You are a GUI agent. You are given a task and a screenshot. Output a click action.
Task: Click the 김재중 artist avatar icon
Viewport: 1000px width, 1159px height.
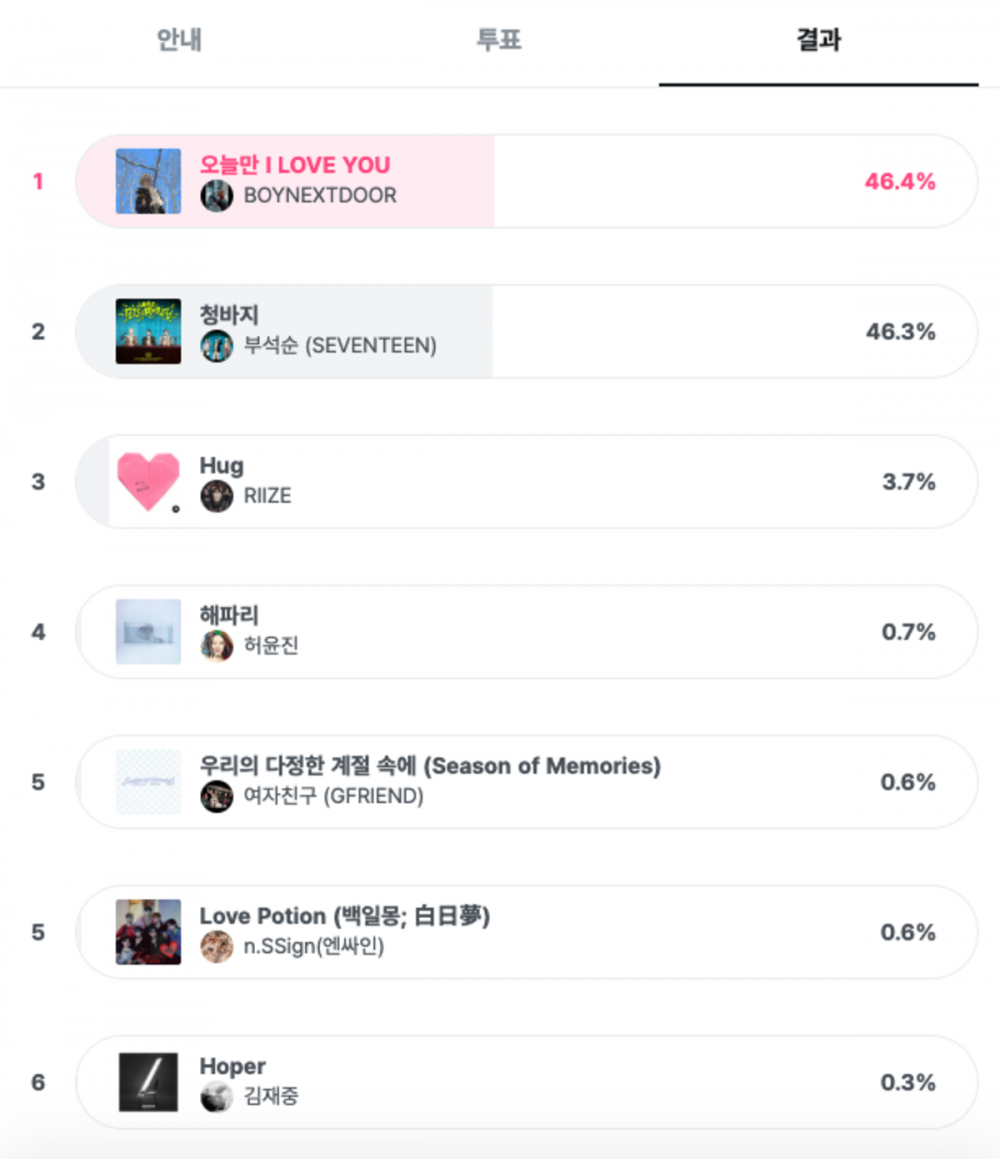coord(217,1096)
